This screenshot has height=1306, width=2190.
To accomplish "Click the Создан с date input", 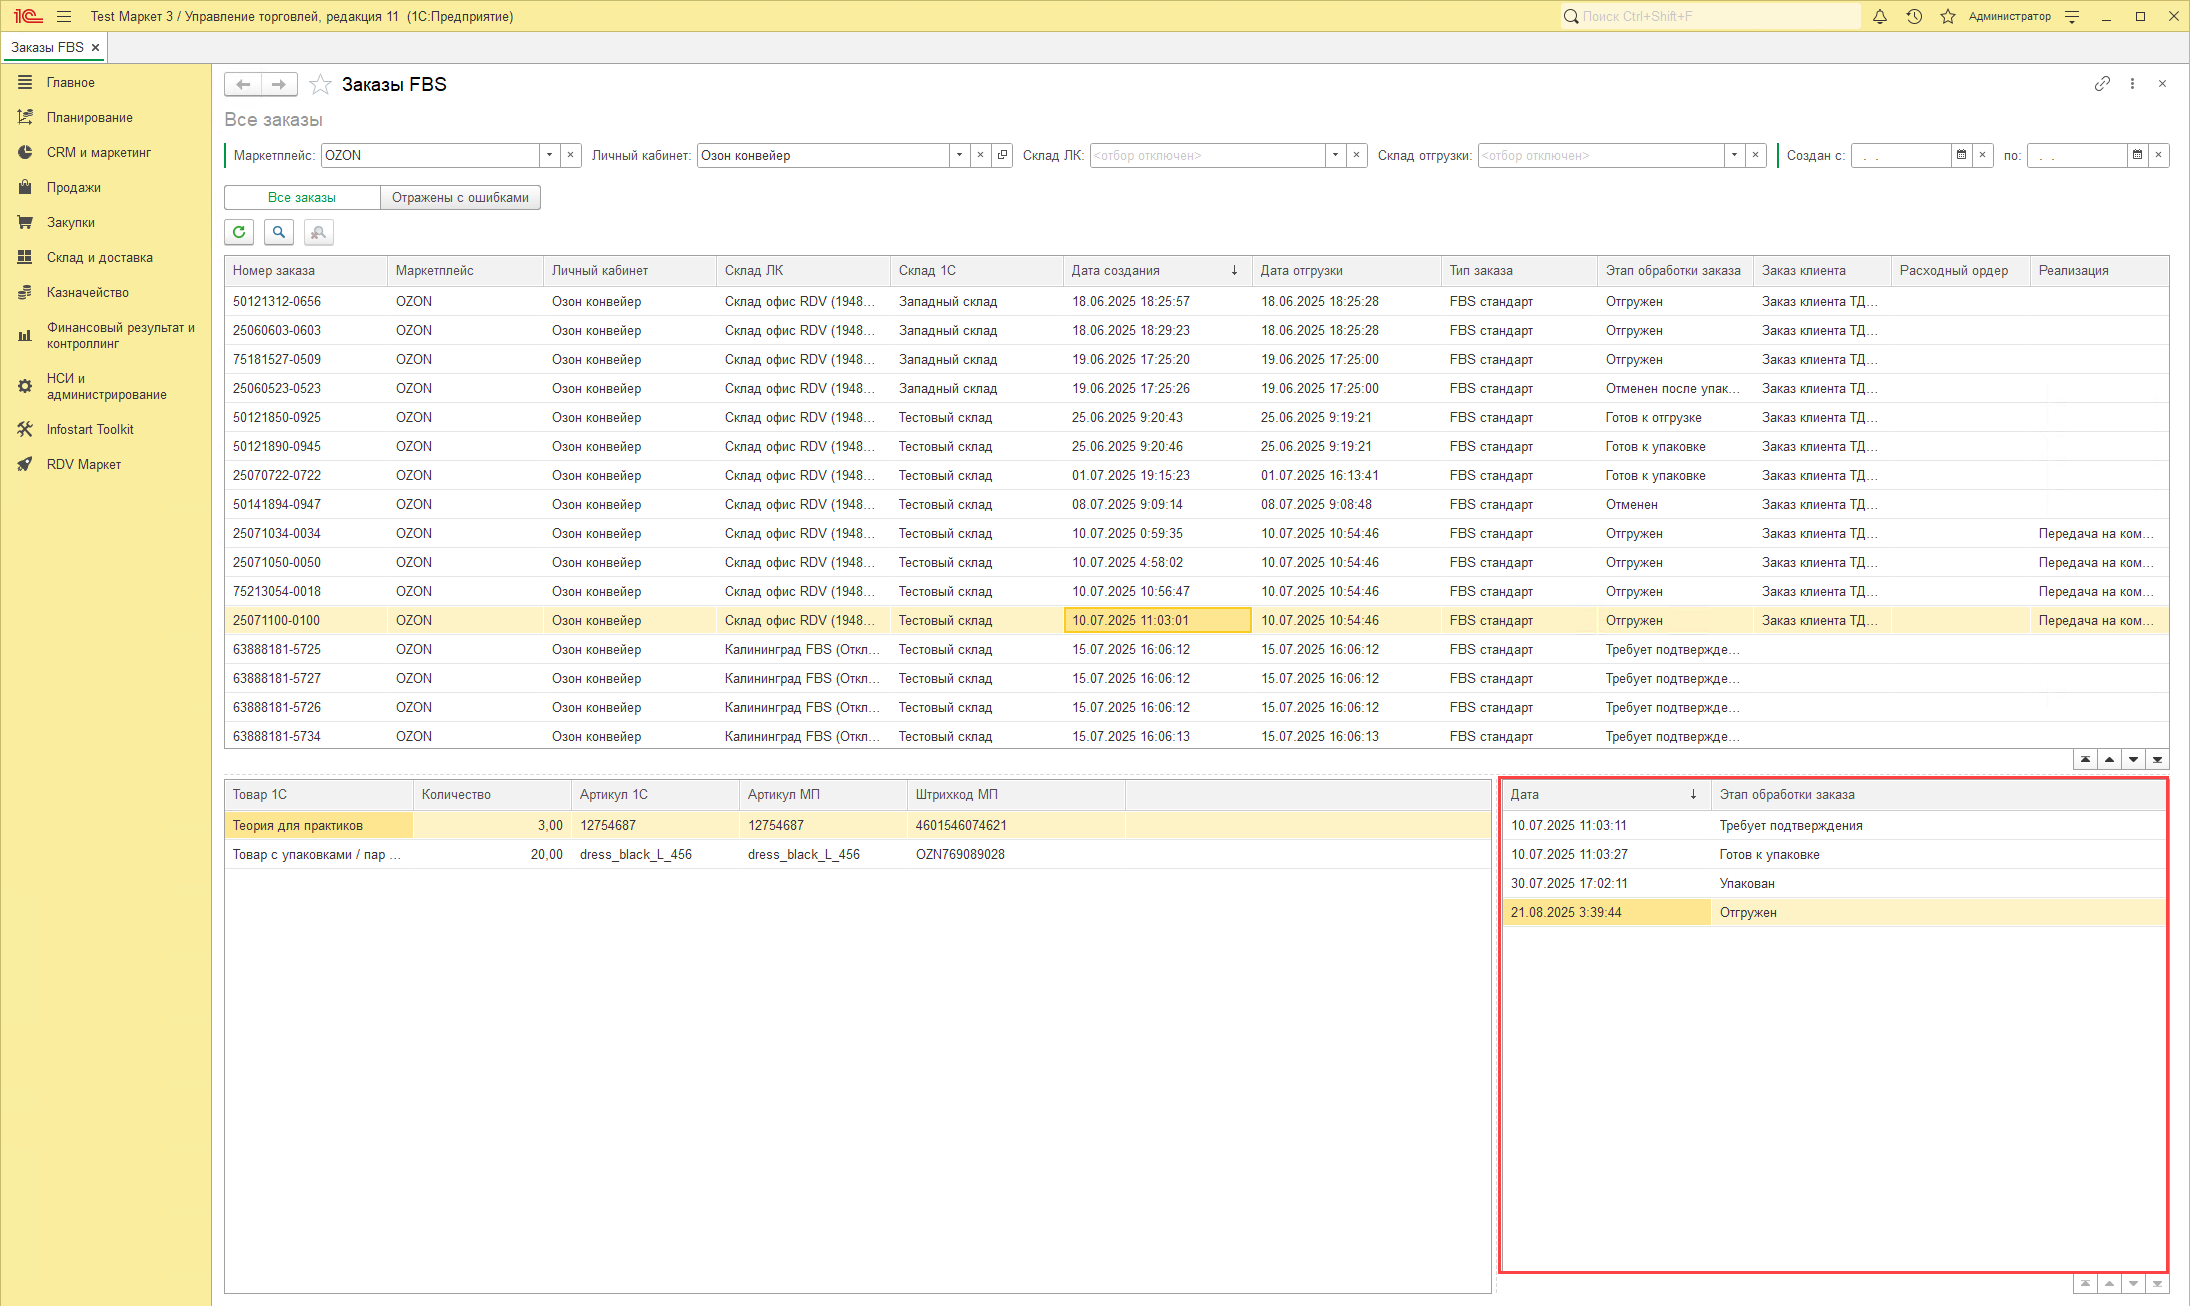I will (x=1901, y=155).
